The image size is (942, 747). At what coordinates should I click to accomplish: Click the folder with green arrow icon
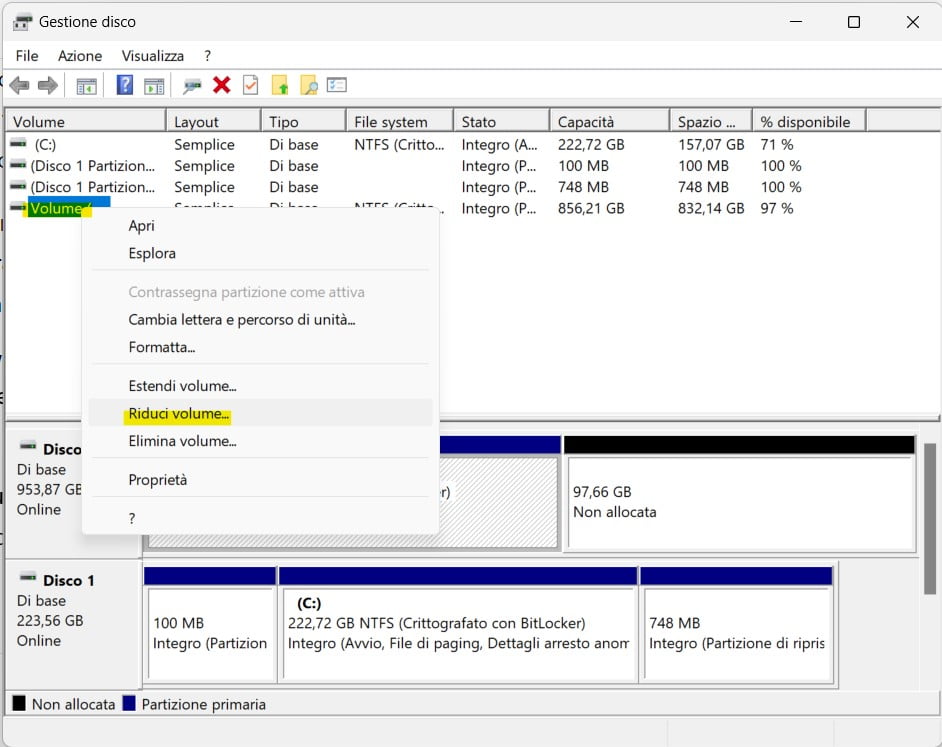click(x=280, y=86)
